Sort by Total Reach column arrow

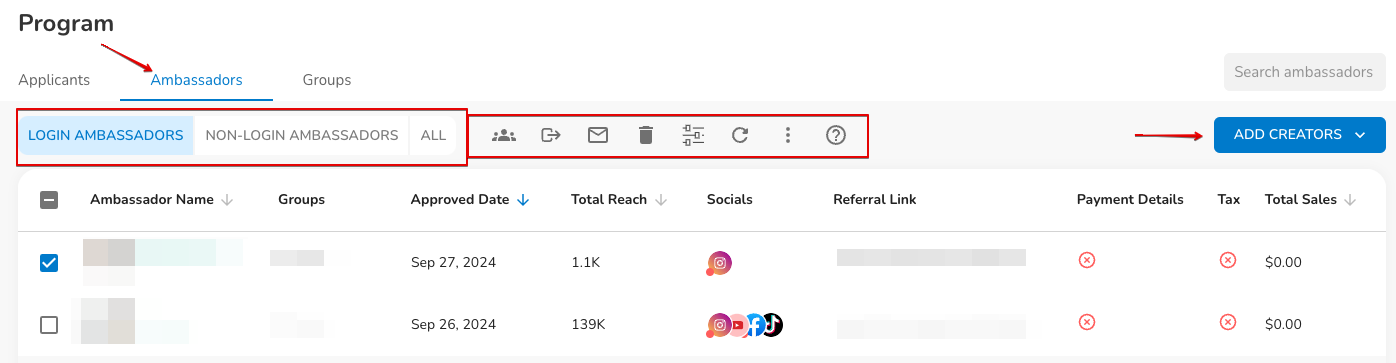pyautogui.click(x=662, y=200)
